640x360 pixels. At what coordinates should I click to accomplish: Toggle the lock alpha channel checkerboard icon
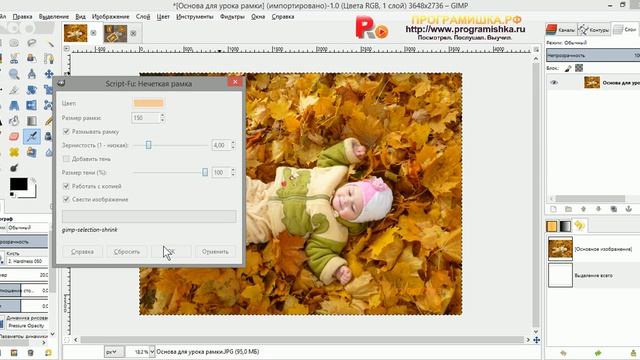click(579, 68)
